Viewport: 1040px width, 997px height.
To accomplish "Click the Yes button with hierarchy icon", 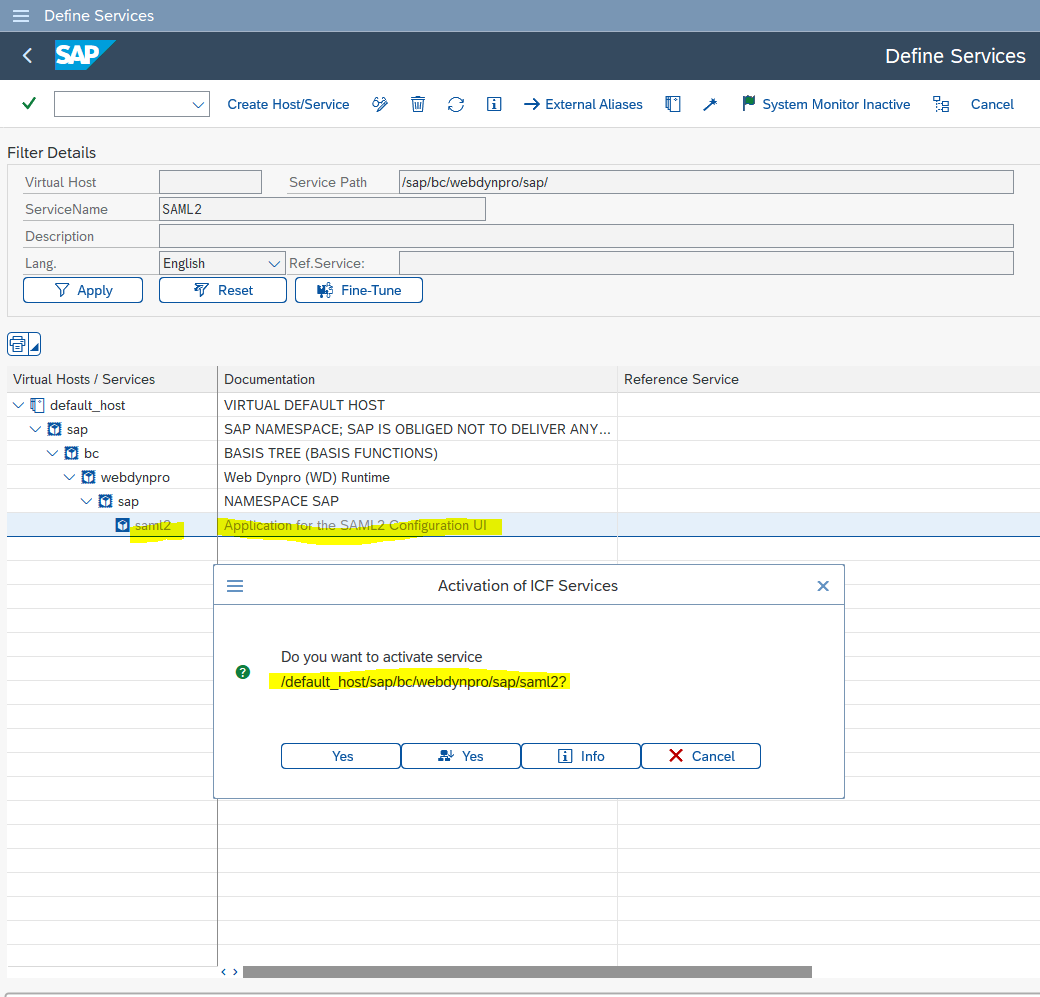I will click(461, 756).
